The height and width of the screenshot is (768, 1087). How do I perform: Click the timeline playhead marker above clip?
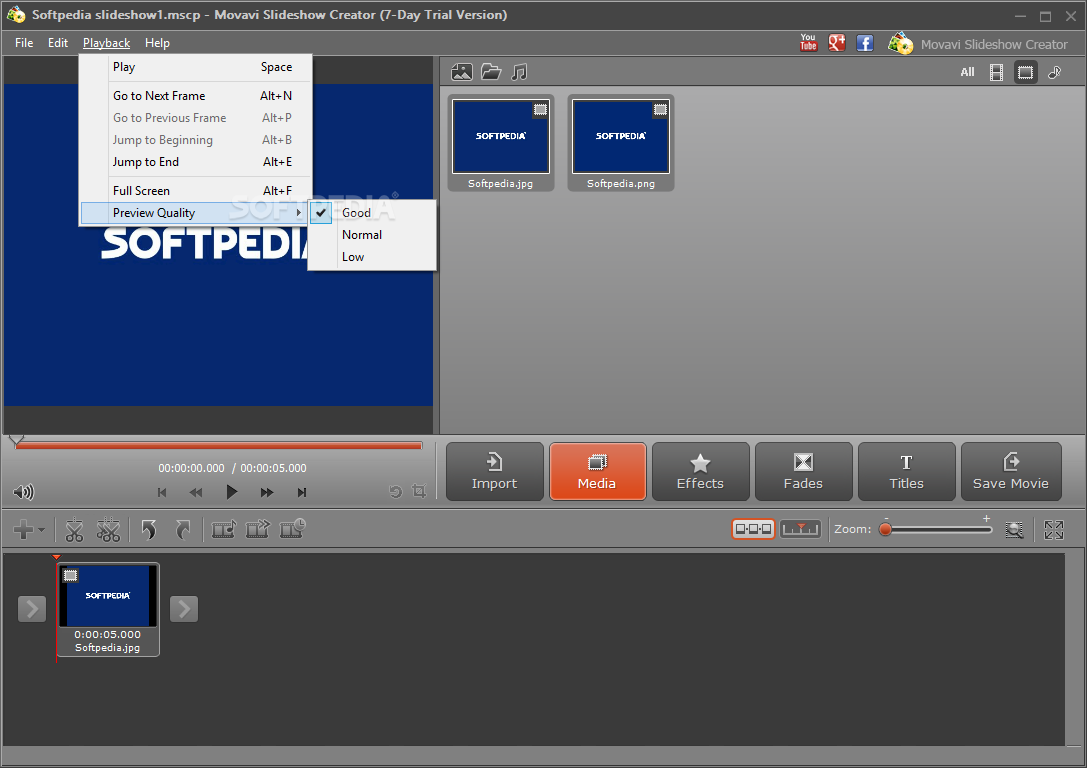pos(56,557)
